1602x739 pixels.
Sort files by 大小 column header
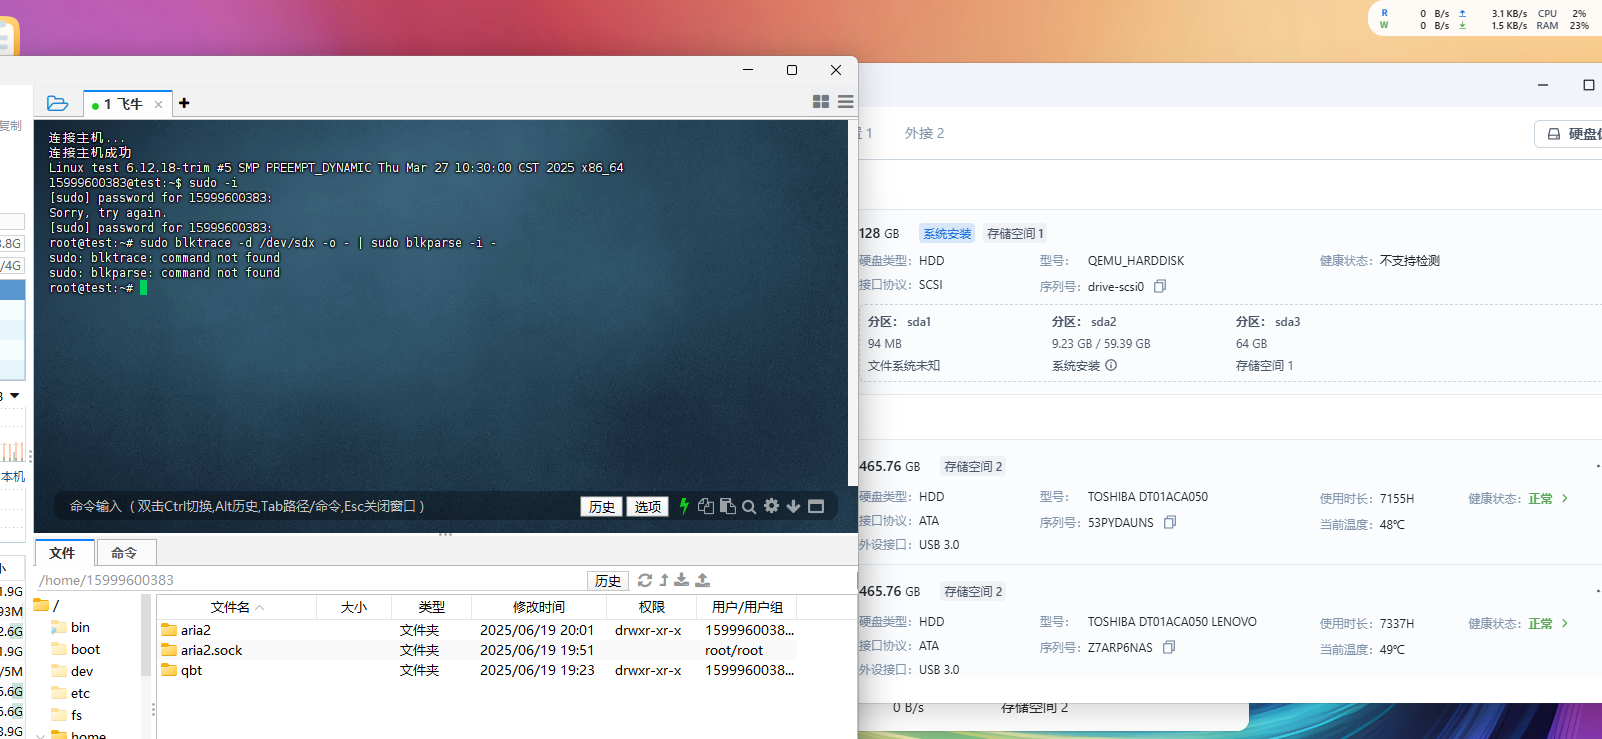[354, 607]
